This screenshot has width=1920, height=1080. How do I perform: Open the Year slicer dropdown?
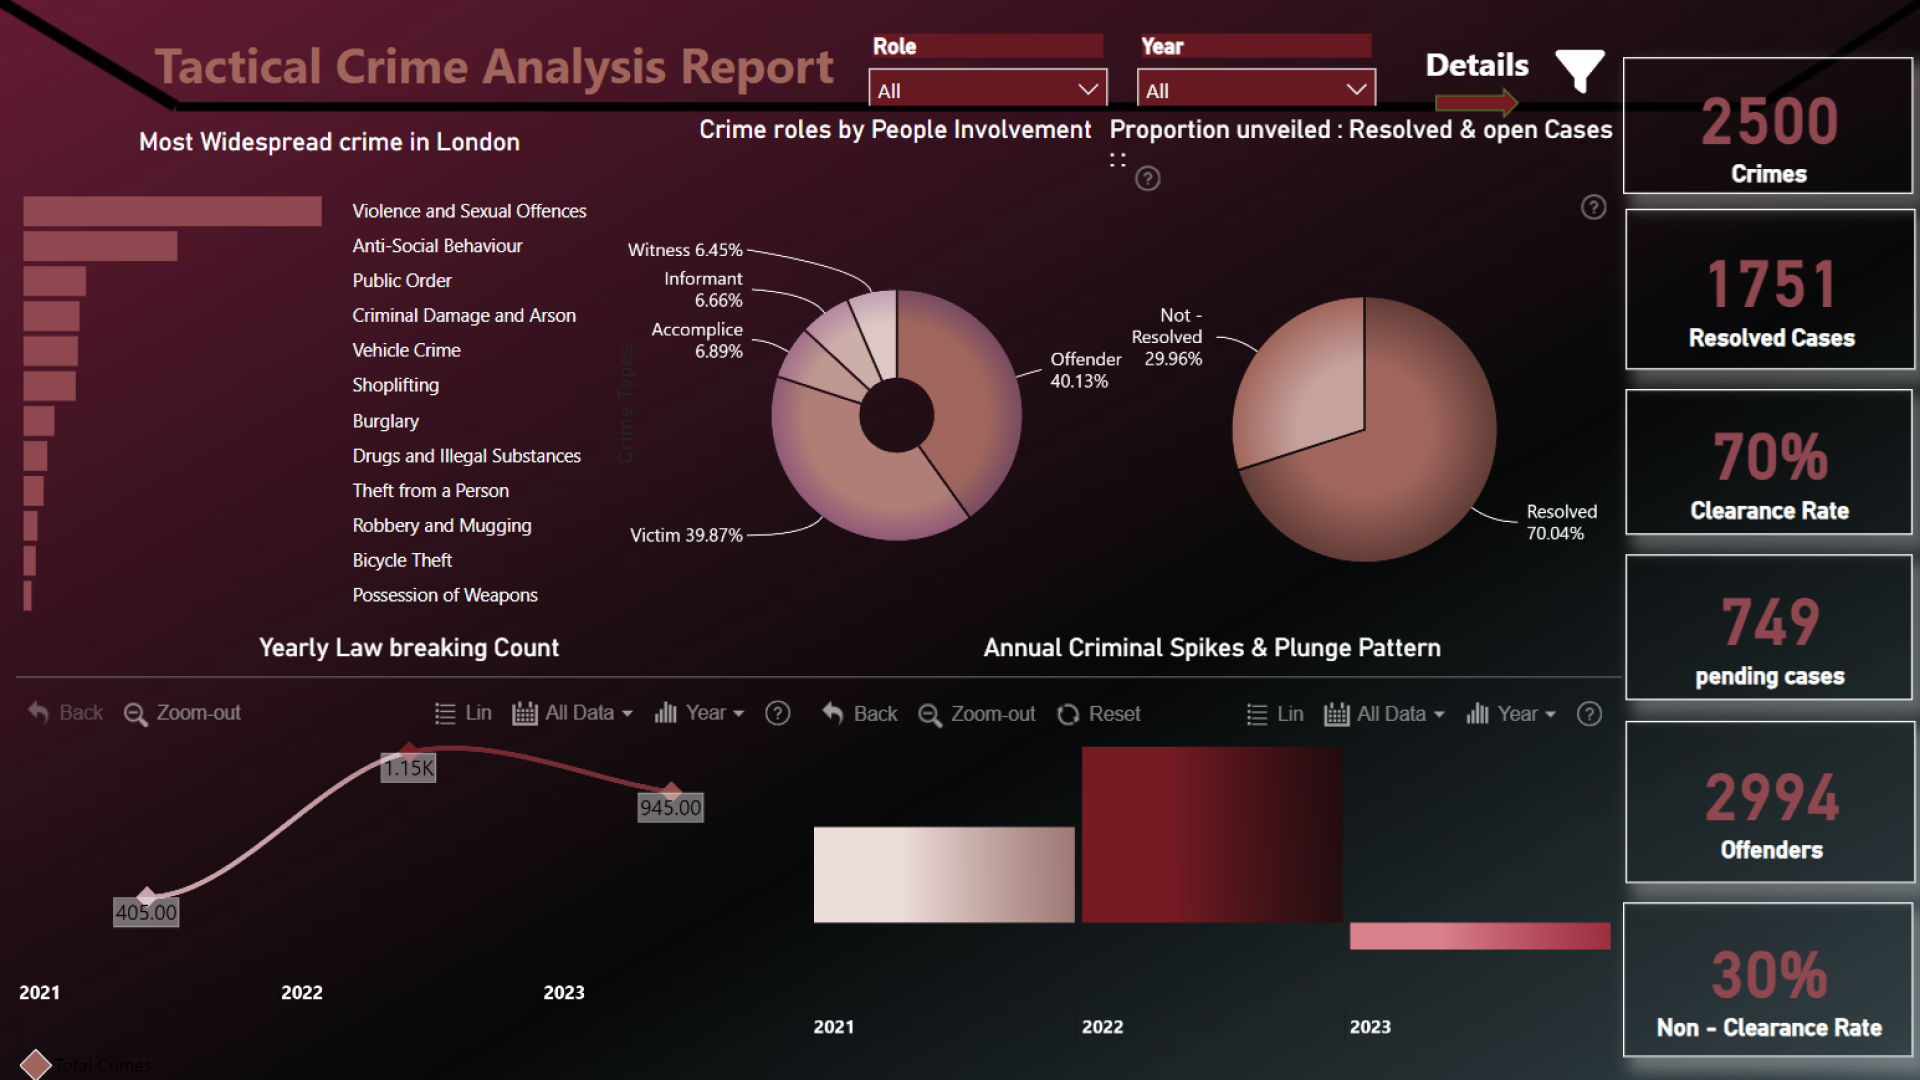(1256, 90)
